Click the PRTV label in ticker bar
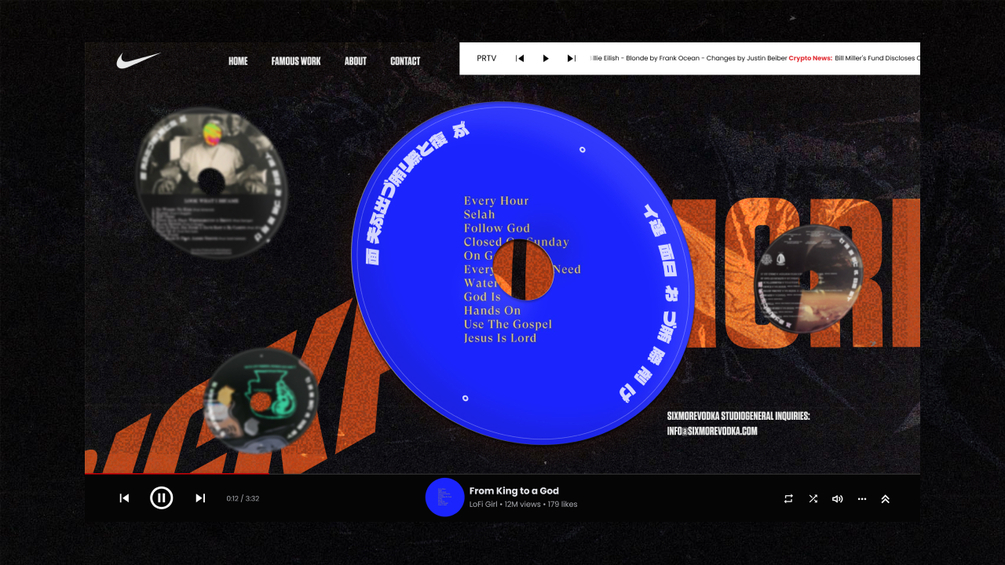Viewport: 1005px width, 565px height. coord(486,58)
